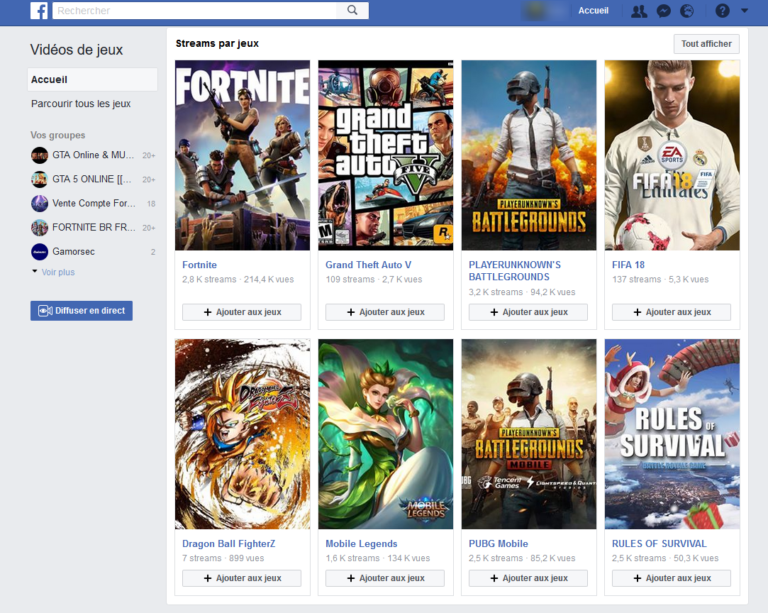Image resolution: width=768 pixels, height=613 pixels.
Task: Focus the Rechercher search field
Action: 194,10
